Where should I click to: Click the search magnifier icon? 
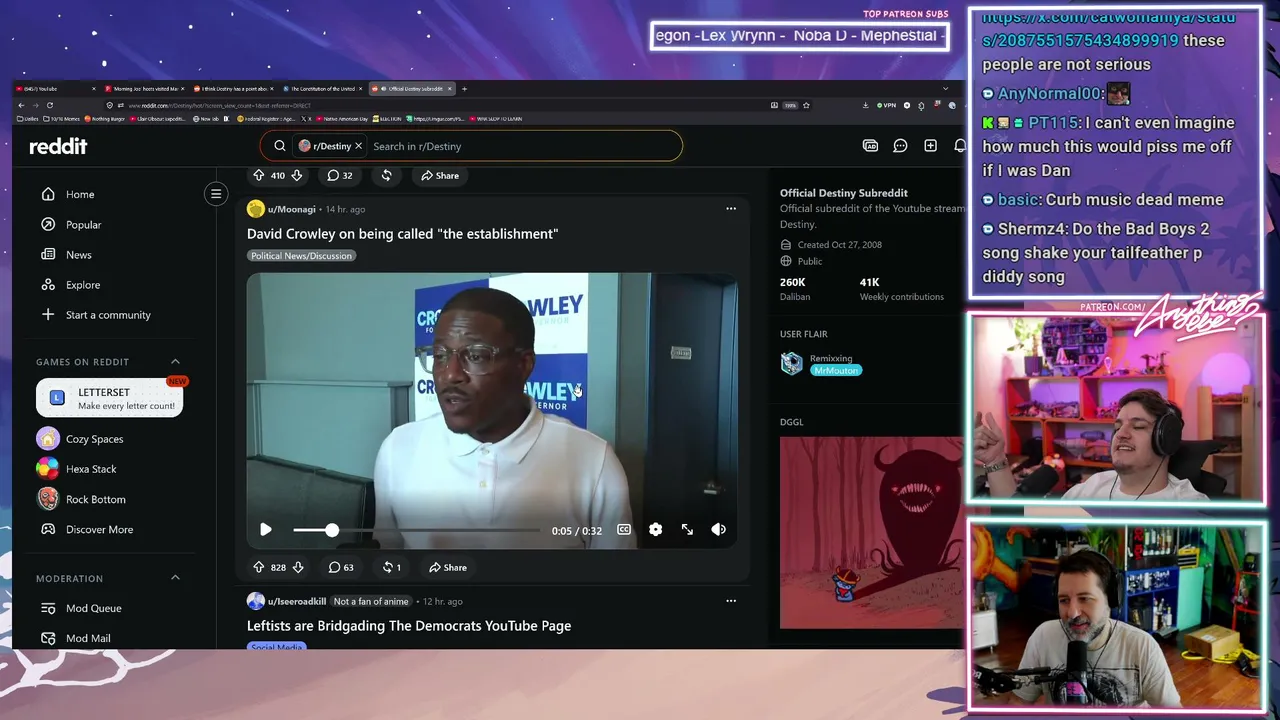(x=280, y=146)
